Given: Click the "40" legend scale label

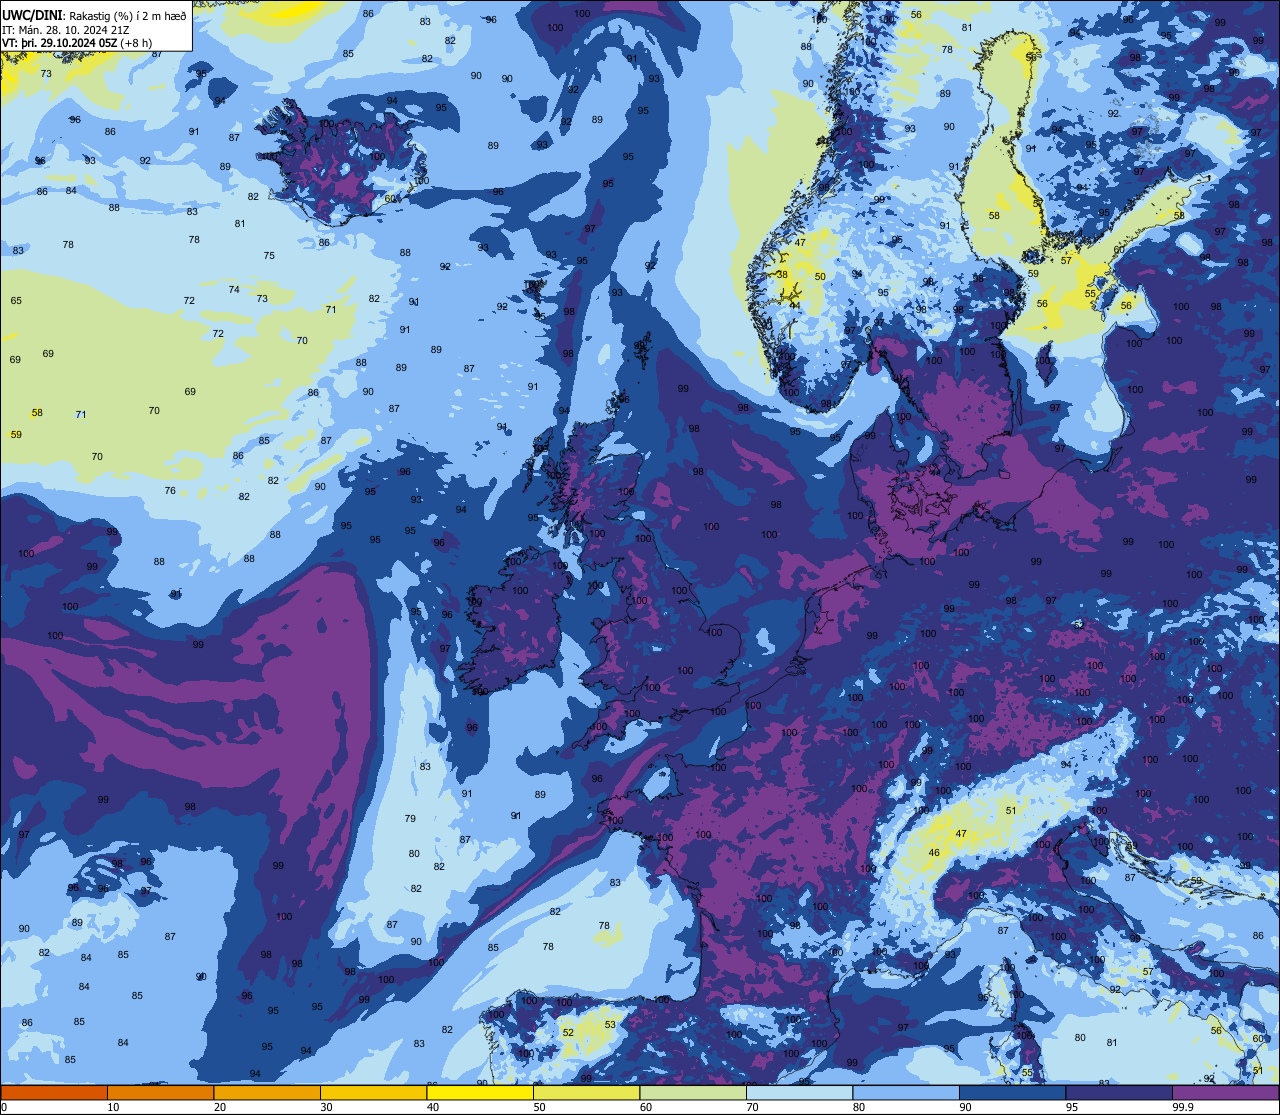Looking at the screenshot, I should tap(433, 1107).
